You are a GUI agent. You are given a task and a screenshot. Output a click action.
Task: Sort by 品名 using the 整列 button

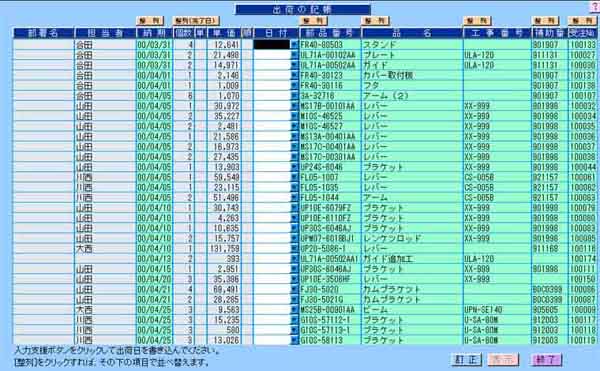pyautogui.click(x=375, y=21)
